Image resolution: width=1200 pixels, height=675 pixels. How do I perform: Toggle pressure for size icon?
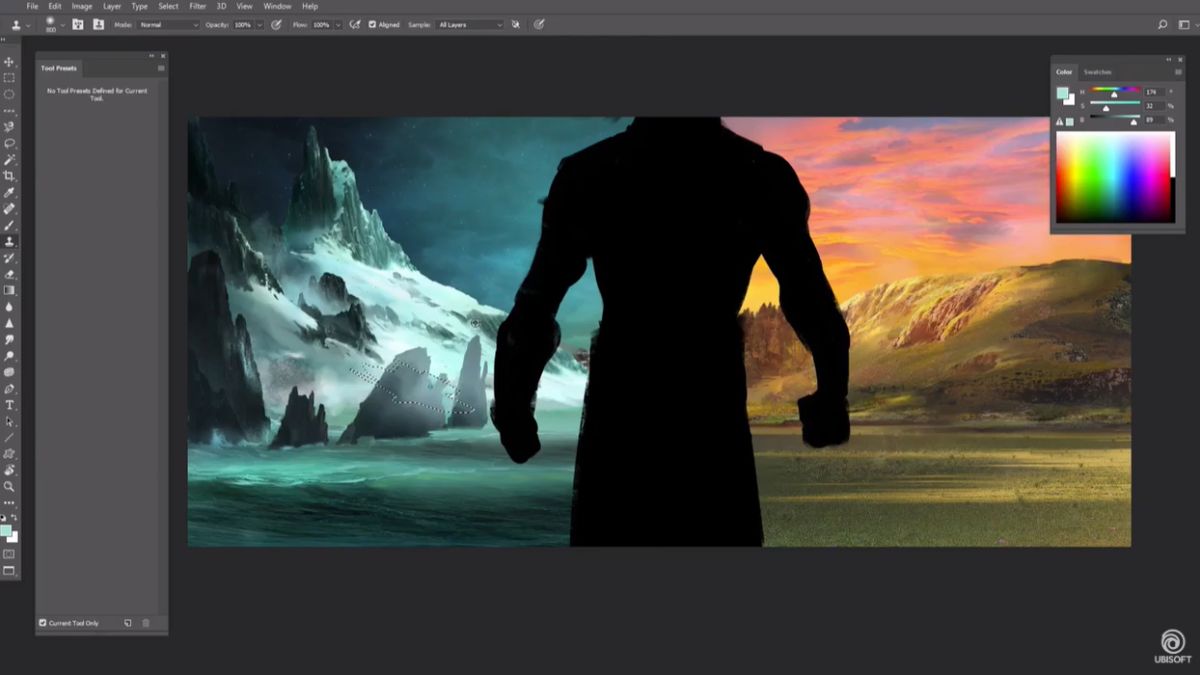[540, 24]
